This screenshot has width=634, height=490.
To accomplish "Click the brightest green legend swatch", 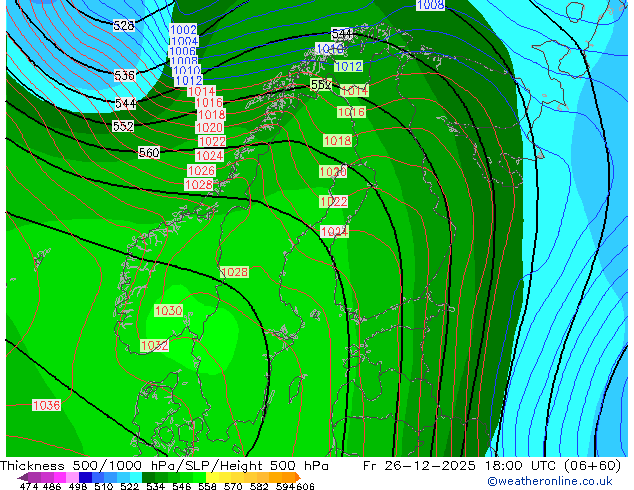I will (x=199, y=477).
